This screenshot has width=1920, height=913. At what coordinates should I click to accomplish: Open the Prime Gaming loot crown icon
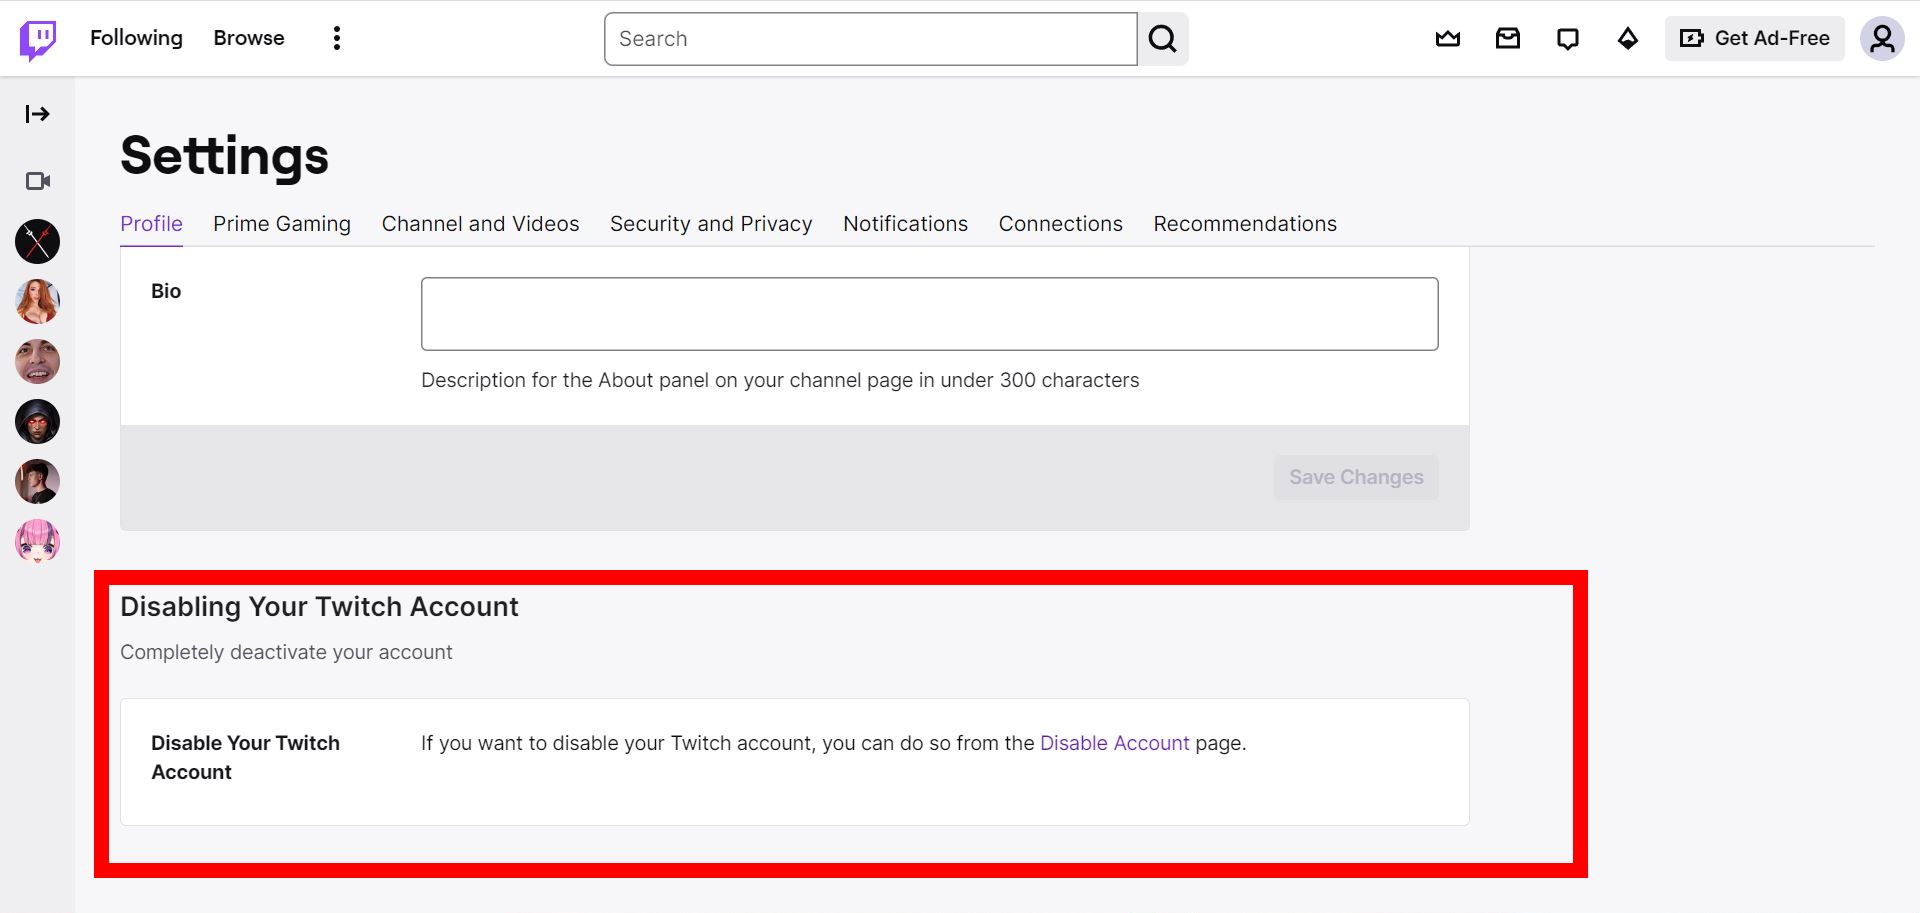point(1447,38)
